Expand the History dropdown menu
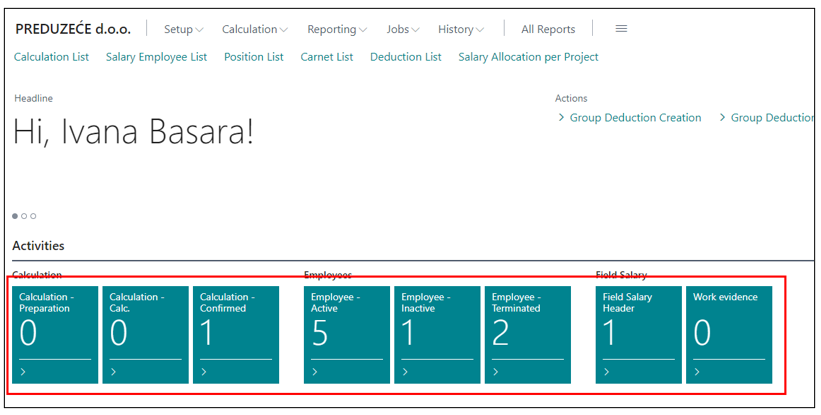This screenshot has height=415, width=821. click(460, 30)
